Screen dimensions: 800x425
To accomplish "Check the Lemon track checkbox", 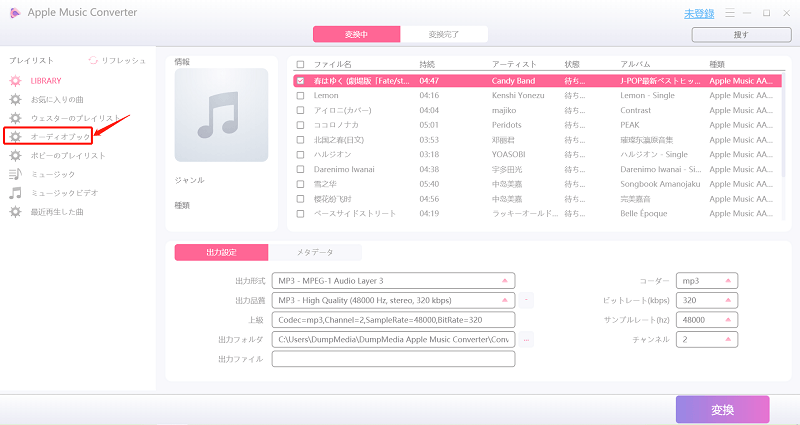I will click(301, 95).
